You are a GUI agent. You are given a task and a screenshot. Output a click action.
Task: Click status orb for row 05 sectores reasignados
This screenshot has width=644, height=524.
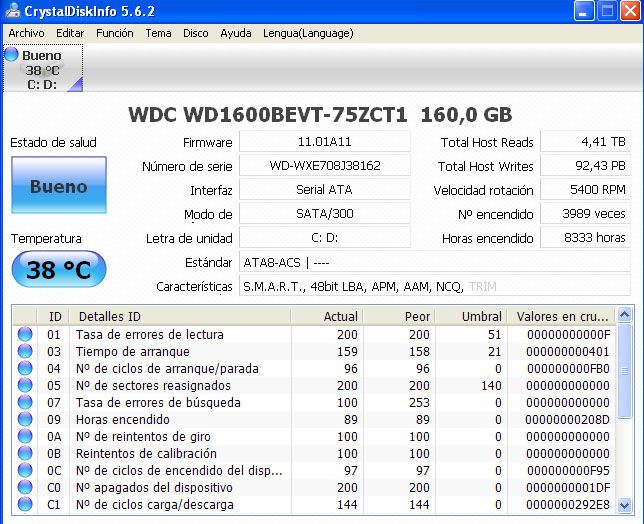[x=25, y=385]
